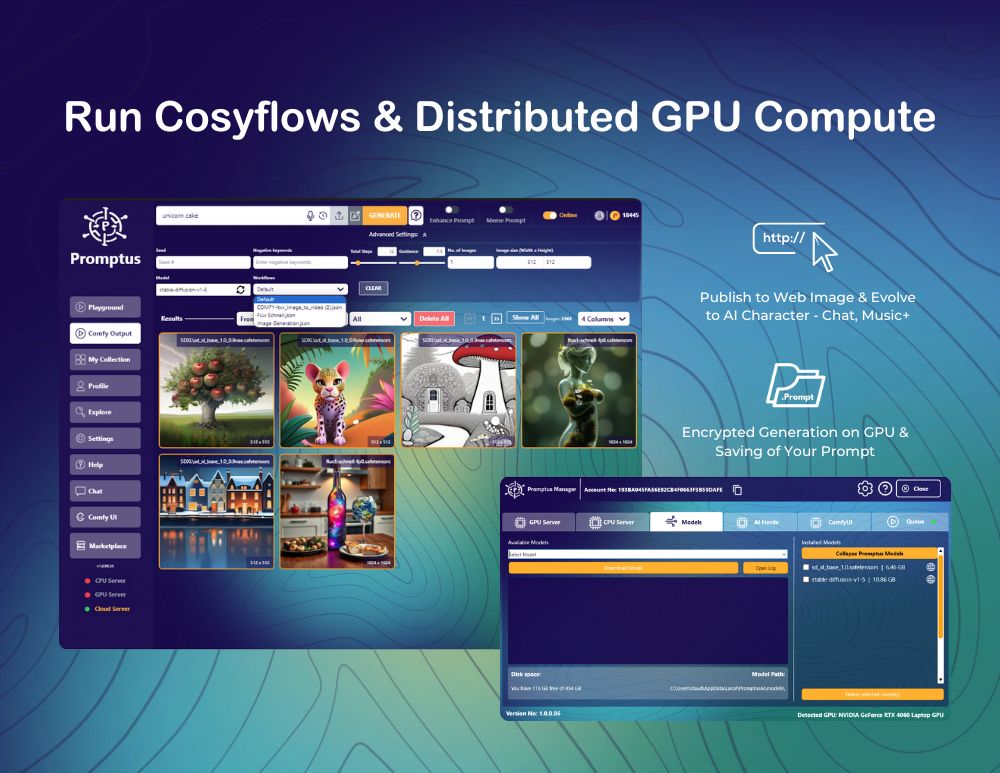
Task: Check the sd_xl_base_1.0.safetensors model checkbox
Action: 806,567
